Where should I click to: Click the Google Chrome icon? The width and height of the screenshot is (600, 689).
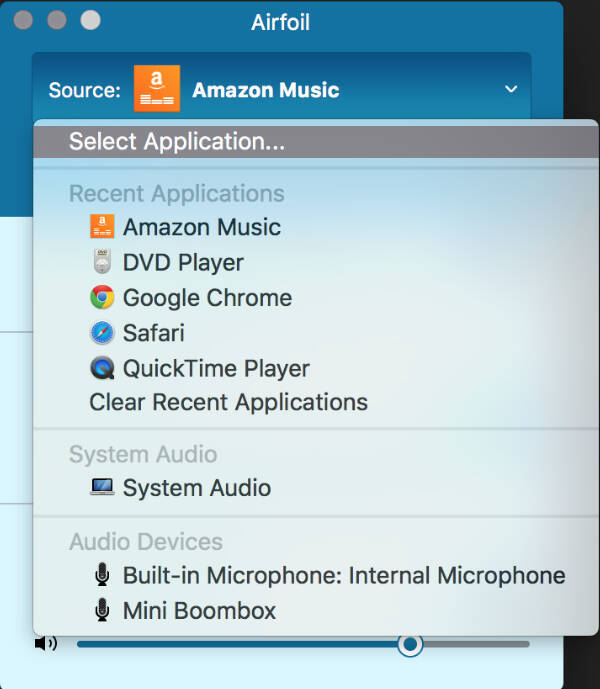click(102, 298)
